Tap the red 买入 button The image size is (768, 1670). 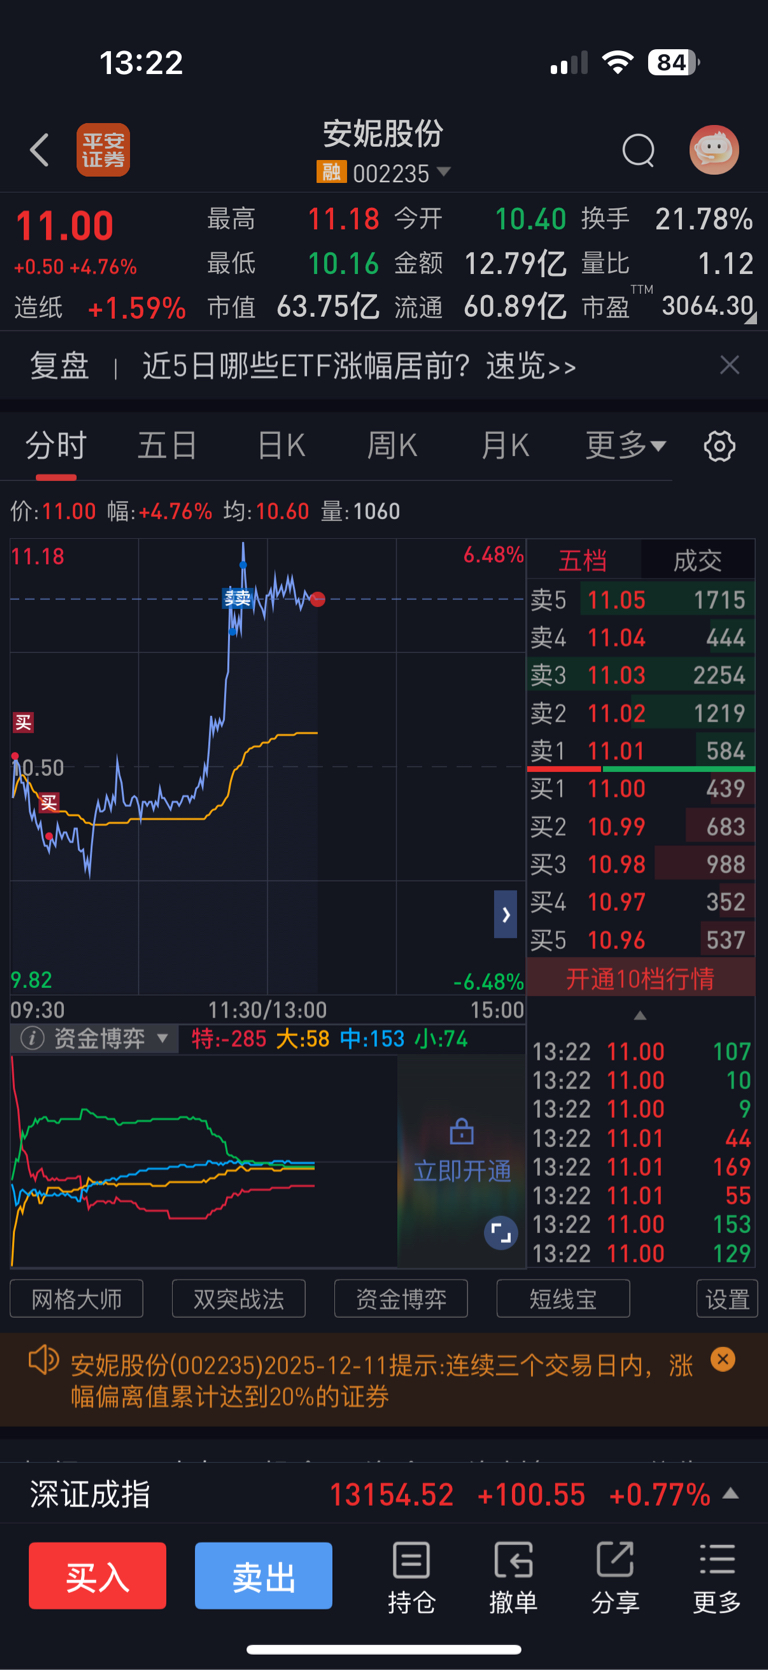tap(97, 1576)
